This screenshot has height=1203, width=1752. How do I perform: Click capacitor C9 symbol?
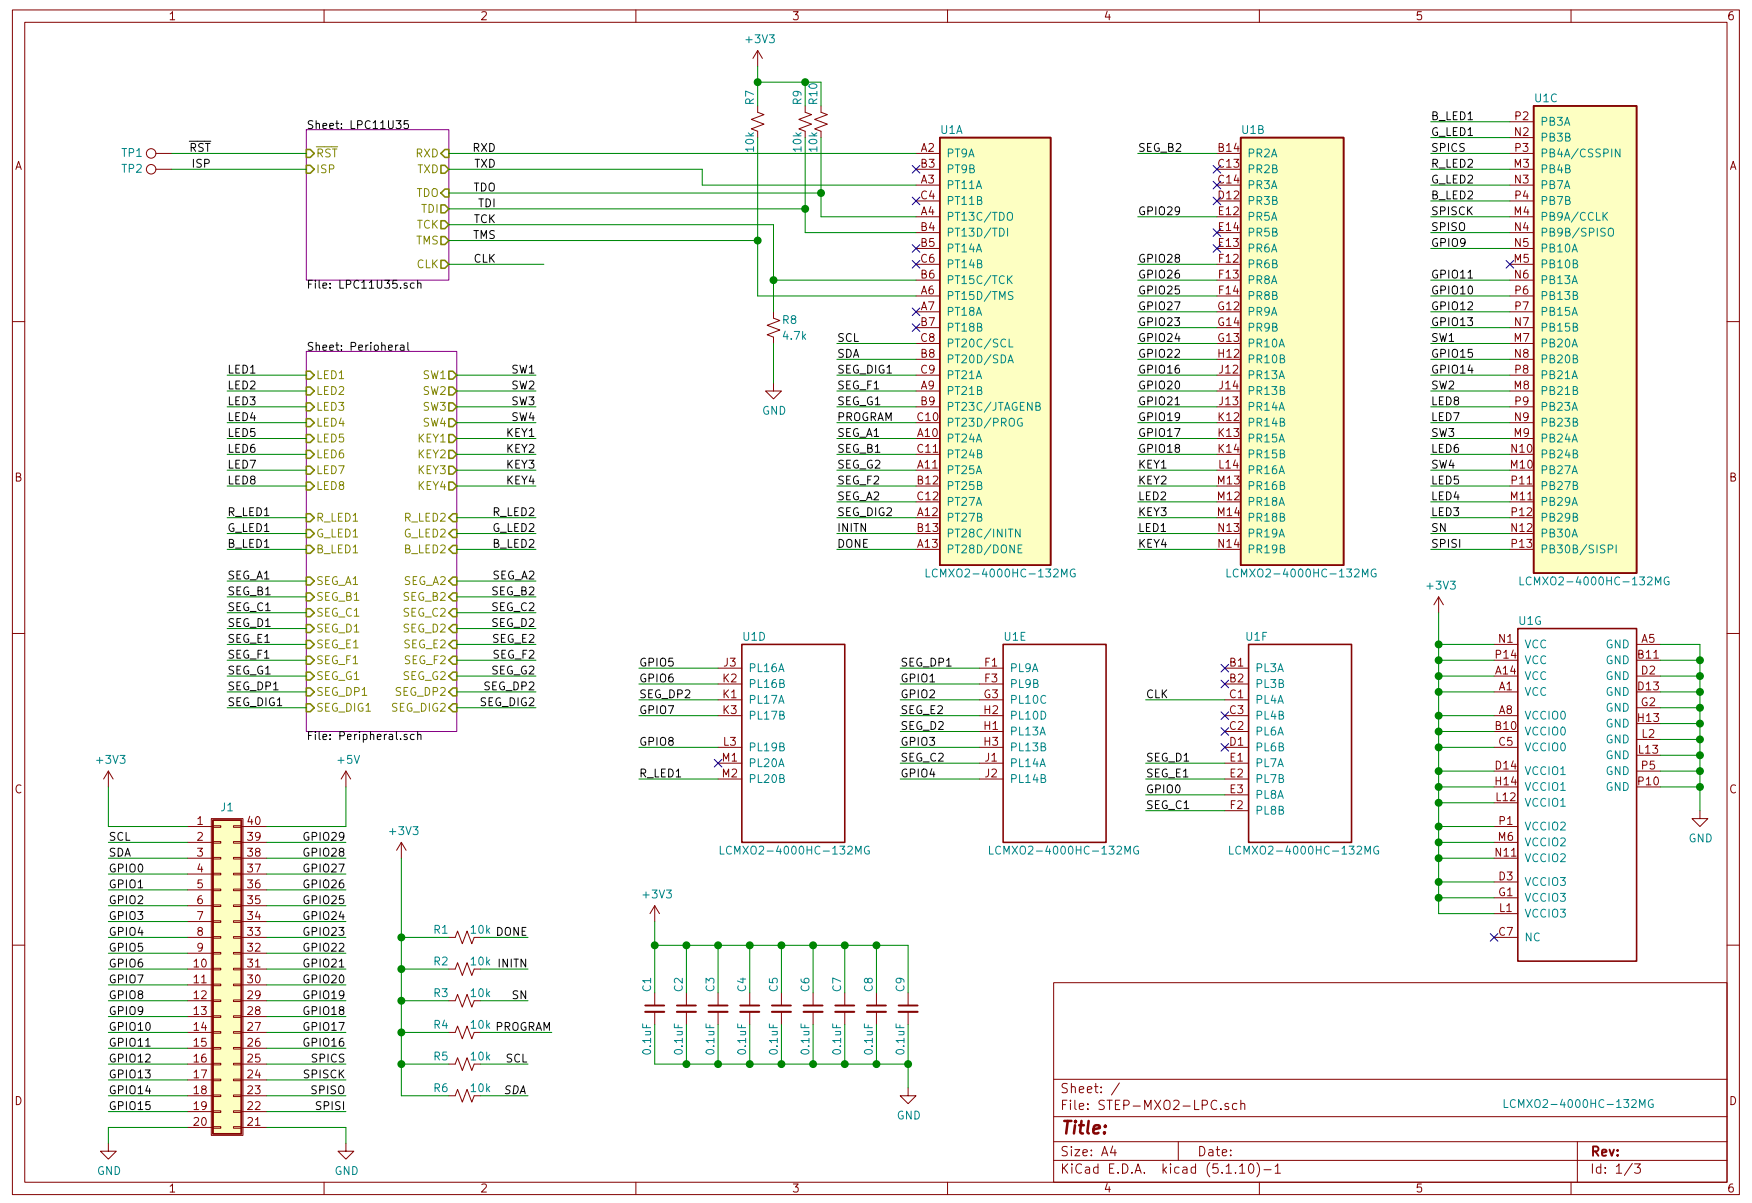[908, 1007]
